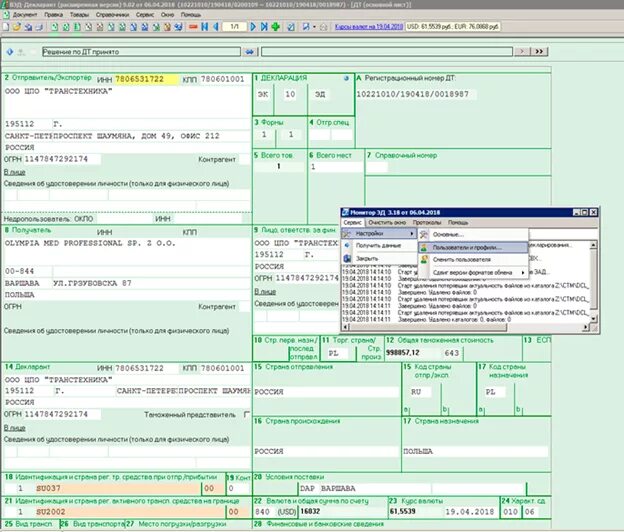Click the double arrow >> button after the message field
The width and height of the screenshot is (624, 532).
539,52
